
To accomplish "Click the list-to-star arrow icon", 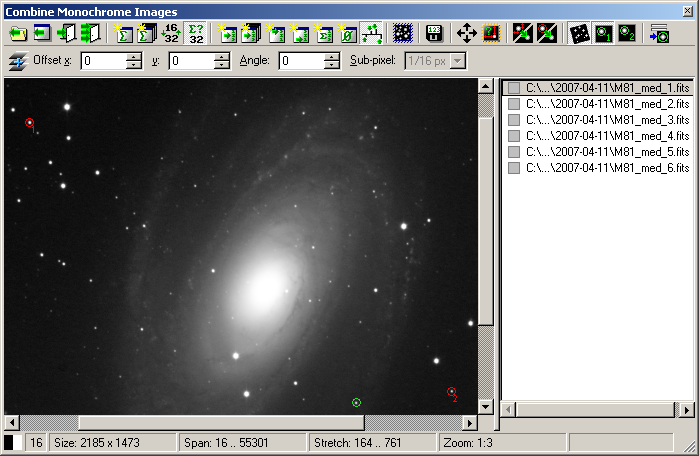I will pos(659,33).
